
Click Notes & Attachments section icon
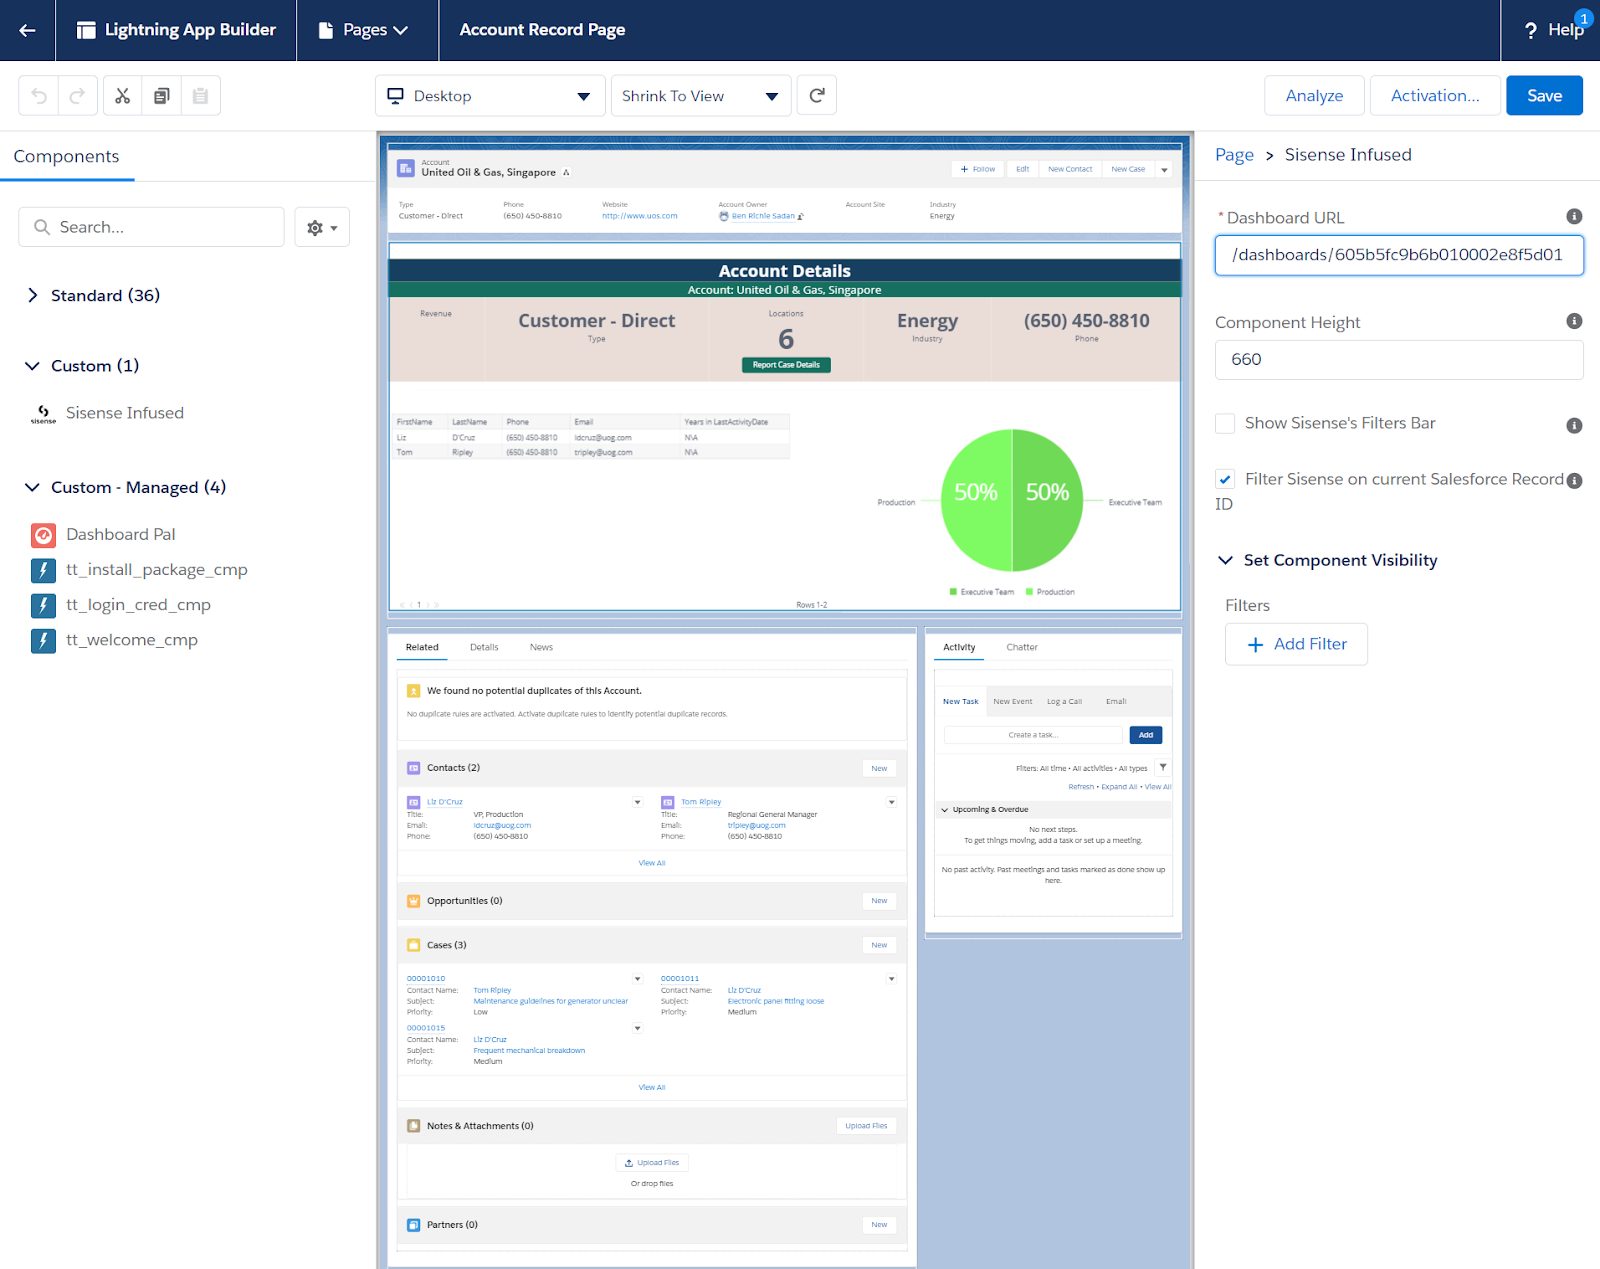[x=414, y=1126]
